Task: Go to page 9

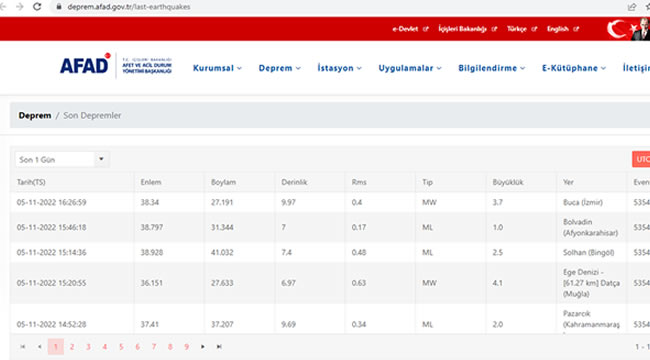Action: [x=187, y=347]
